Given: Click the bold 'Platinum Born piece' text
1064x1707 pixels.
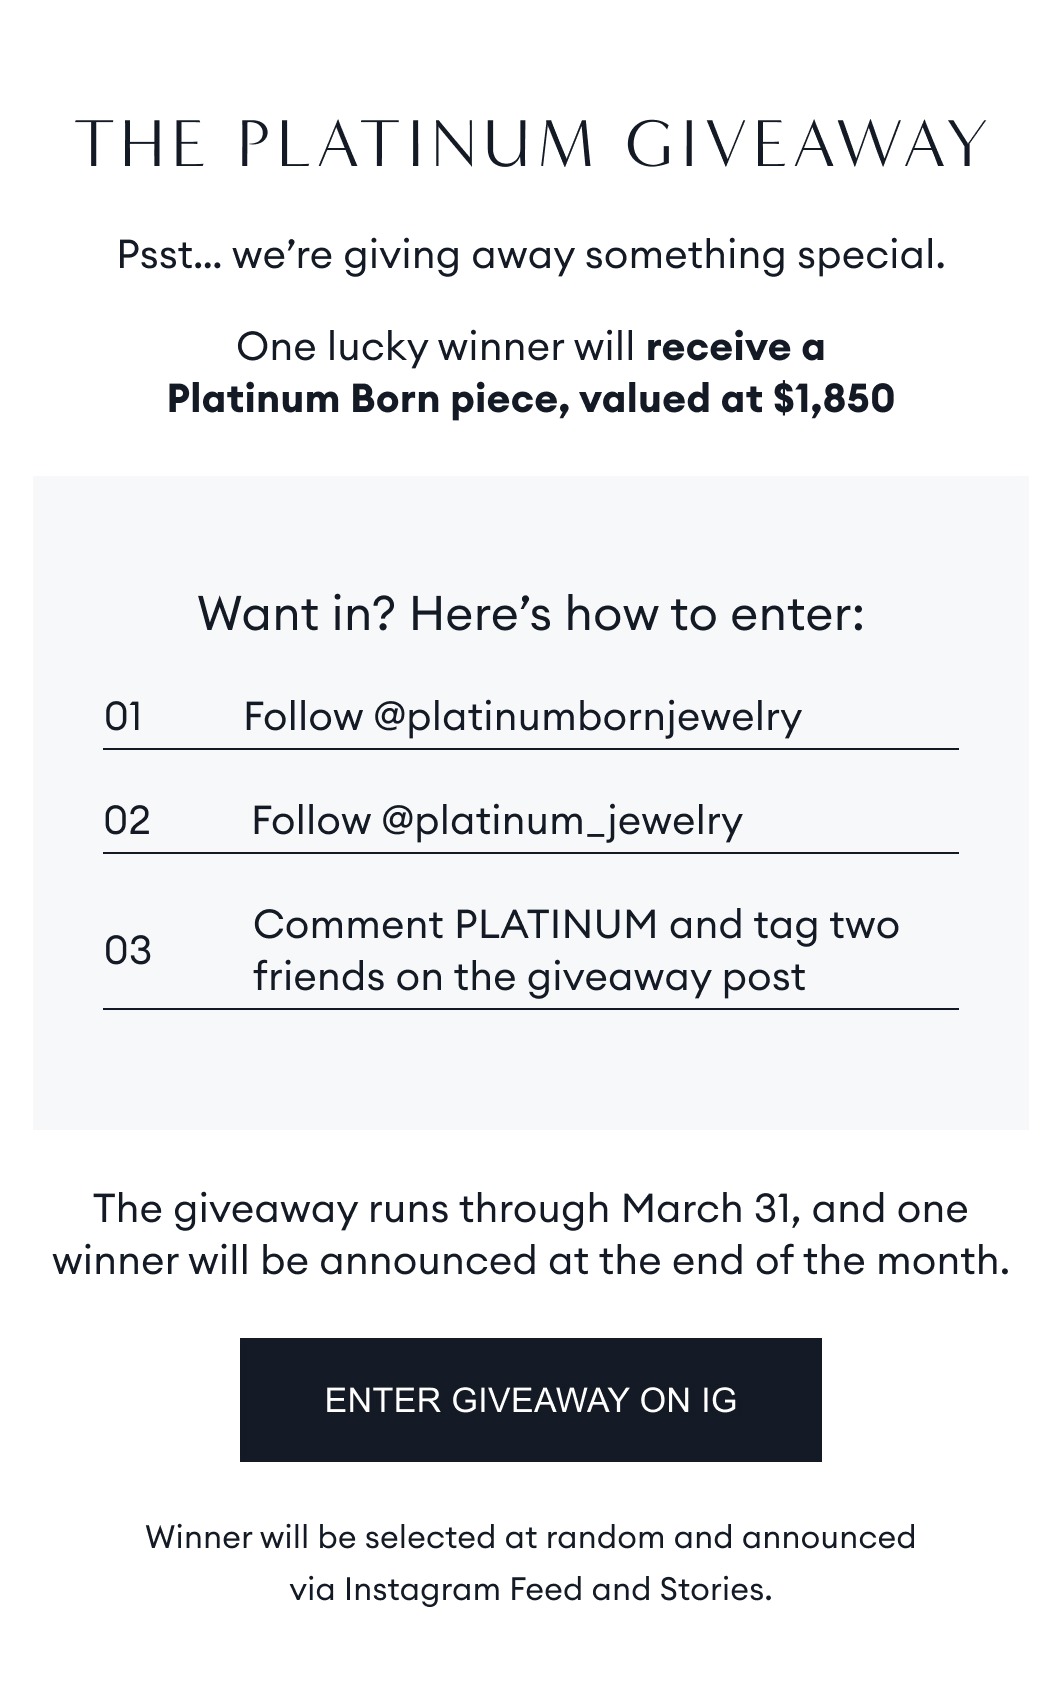Looking at the screenshot, I should point(353,399).
